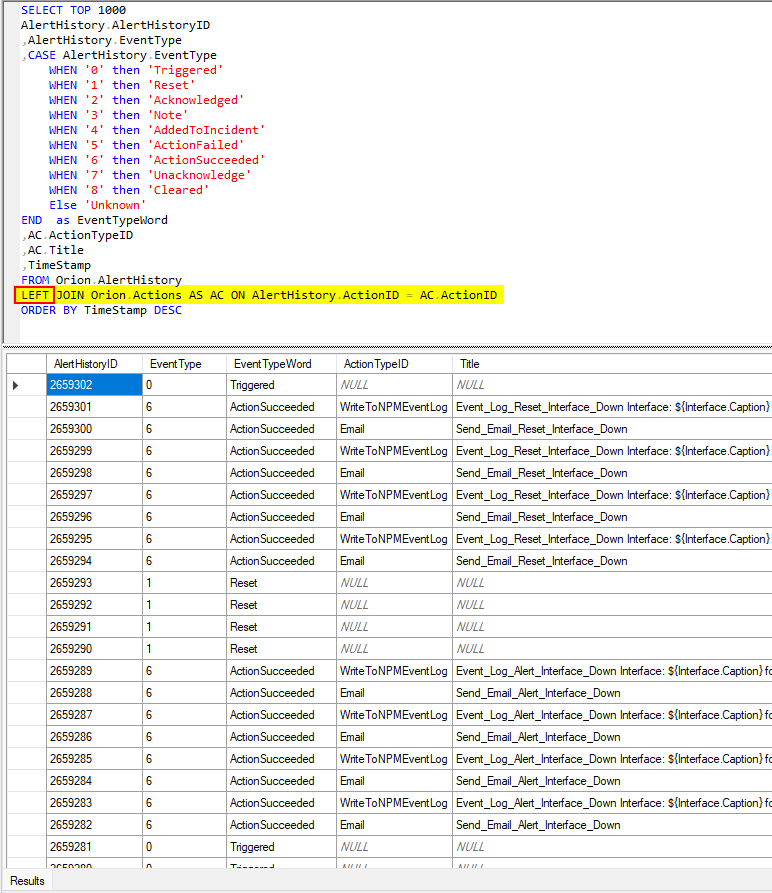This screenshot has width=772, height=893.
Task: Select cell with AlertHistoryID 2659286
Action: [94, 737]
